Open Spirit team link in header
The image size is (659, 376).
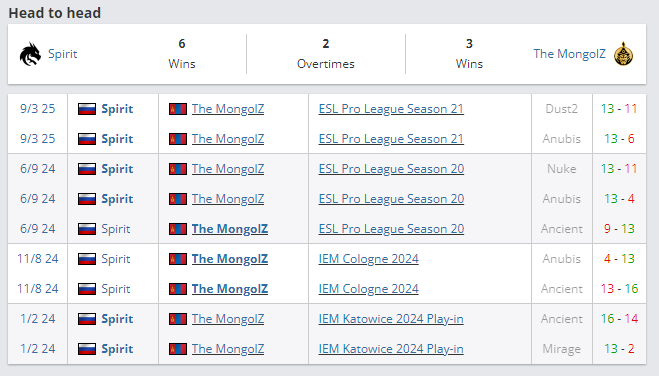(63, 54)
